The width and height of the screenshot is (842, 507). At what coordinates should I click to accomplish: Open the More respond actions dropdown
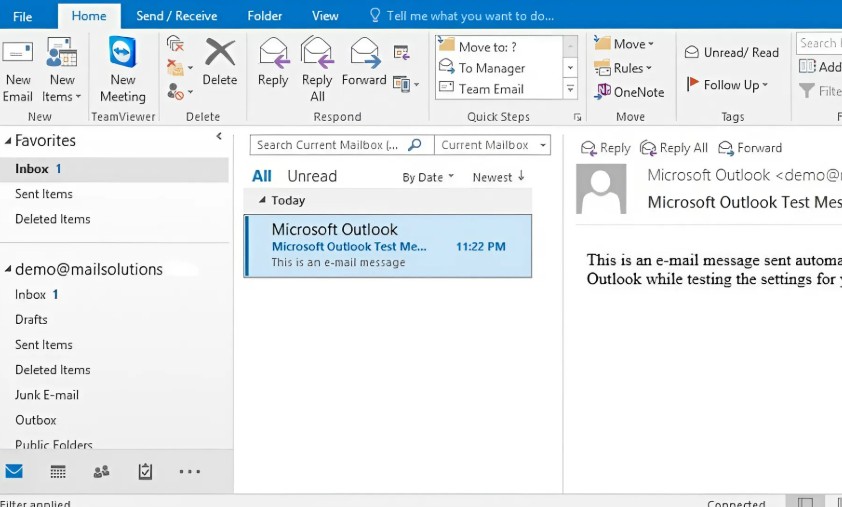405,84
